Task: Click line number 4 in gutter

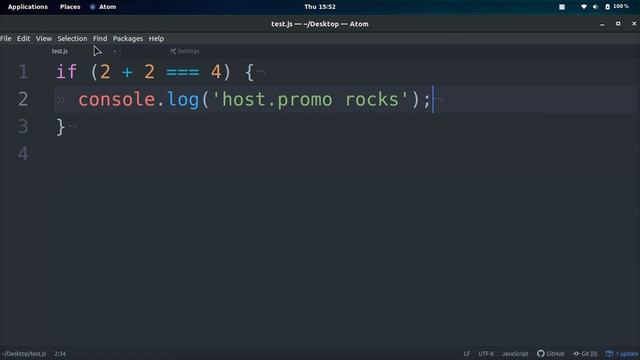Action: pyautogui.click(x=23, y=154)
